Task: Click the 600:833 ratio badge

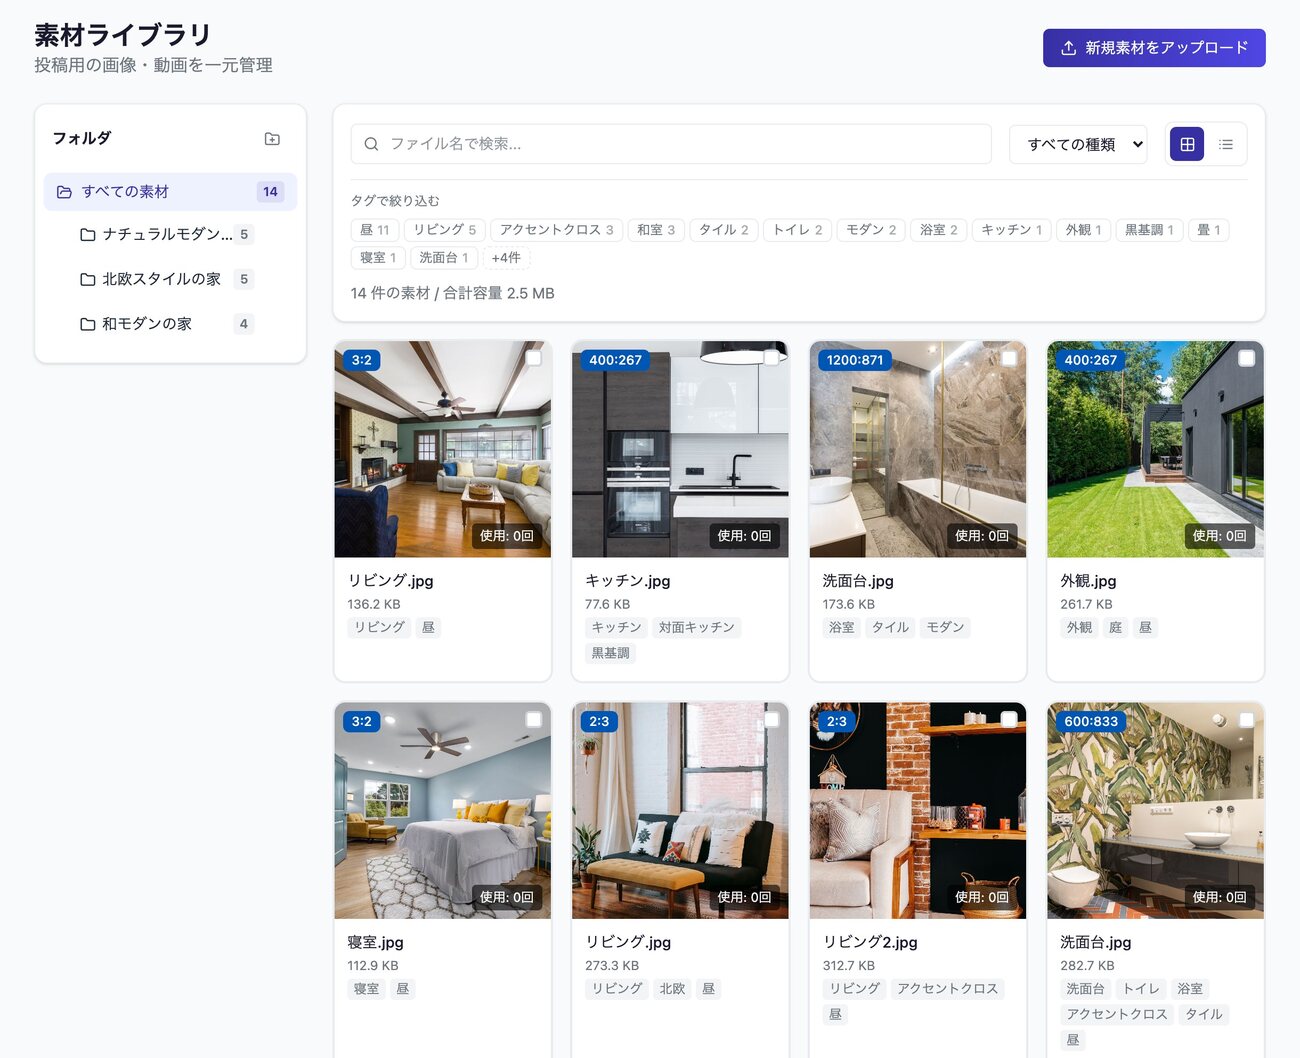Action: (1091, 721)
